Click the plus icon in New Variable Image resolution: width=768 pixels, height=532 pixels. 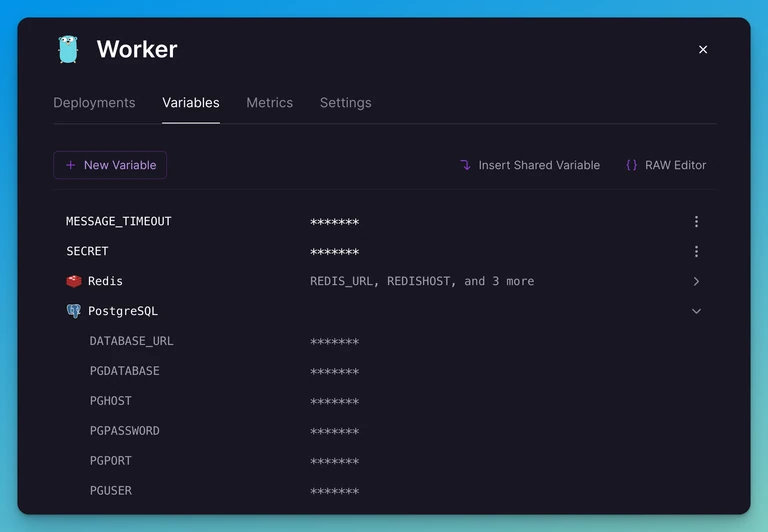coord(71,165)
